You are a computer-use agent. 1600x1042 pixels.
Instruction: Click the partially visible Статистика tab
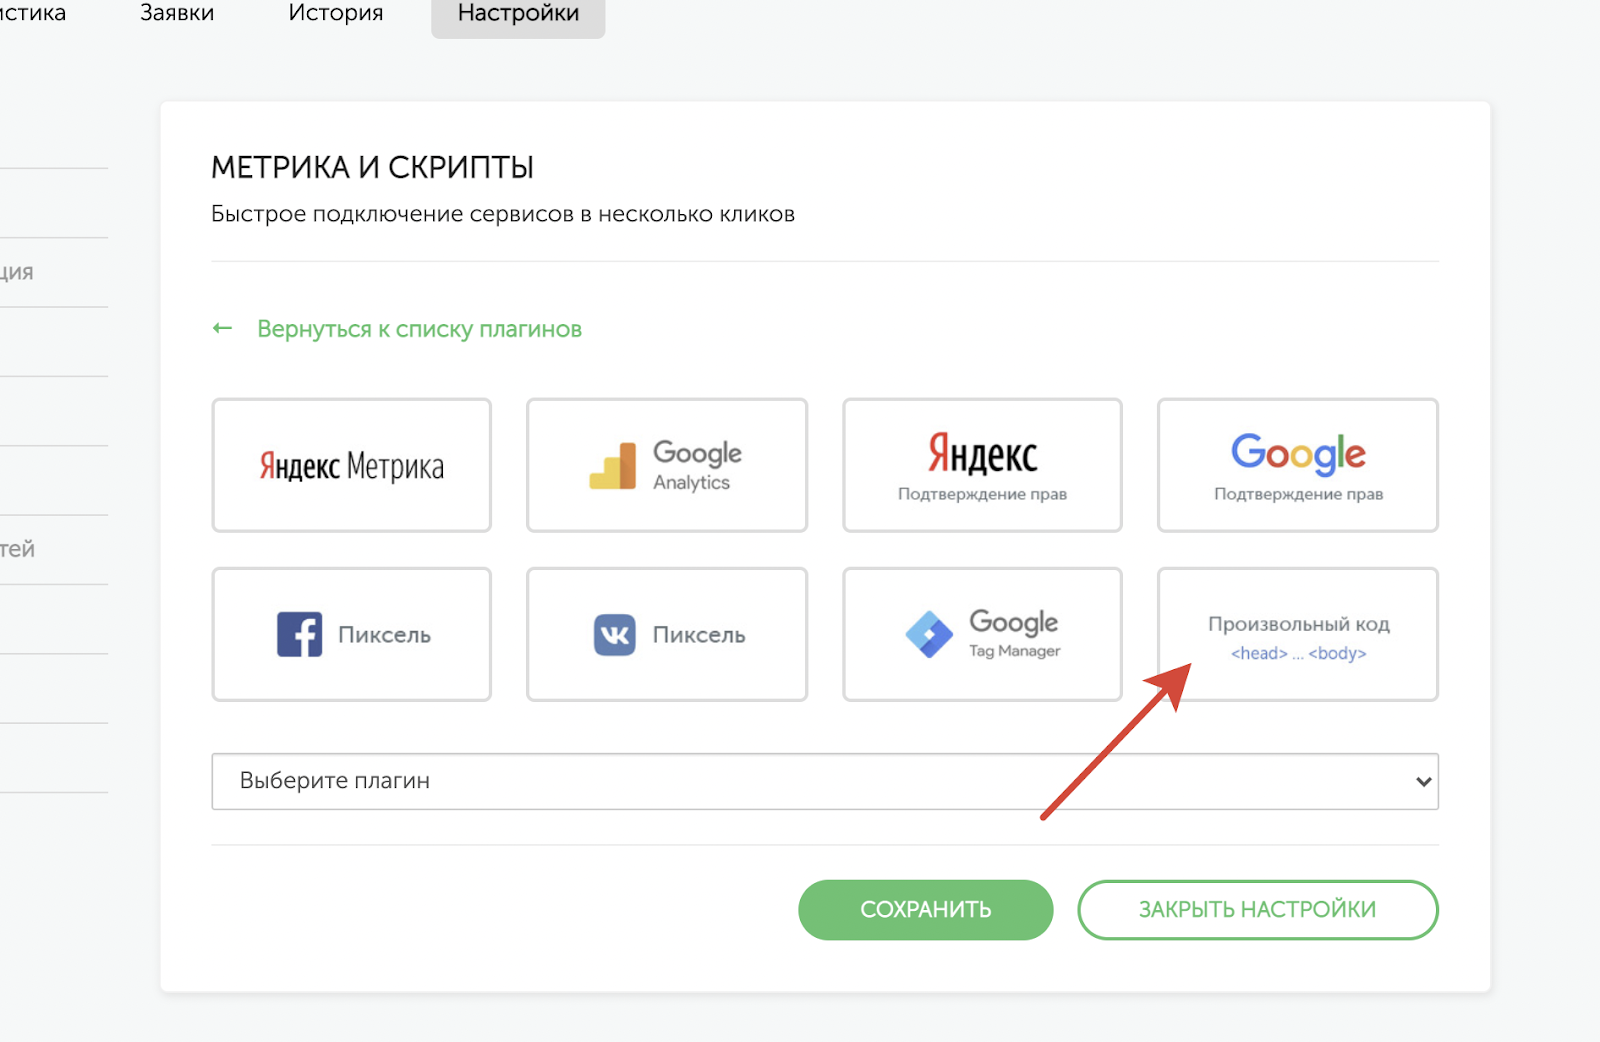point(30,14)
